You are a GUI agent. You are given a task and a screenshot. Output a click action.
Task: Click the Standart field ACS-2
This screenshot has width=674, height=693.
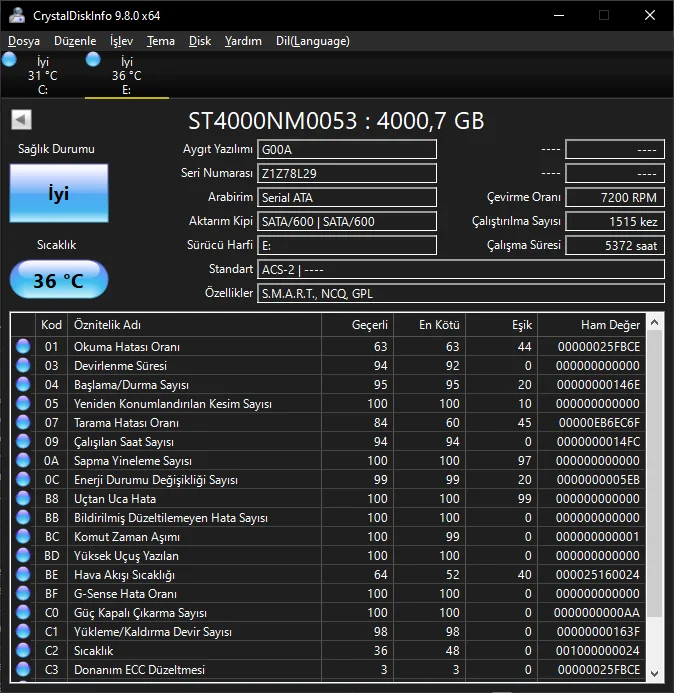tap(461, 269)
